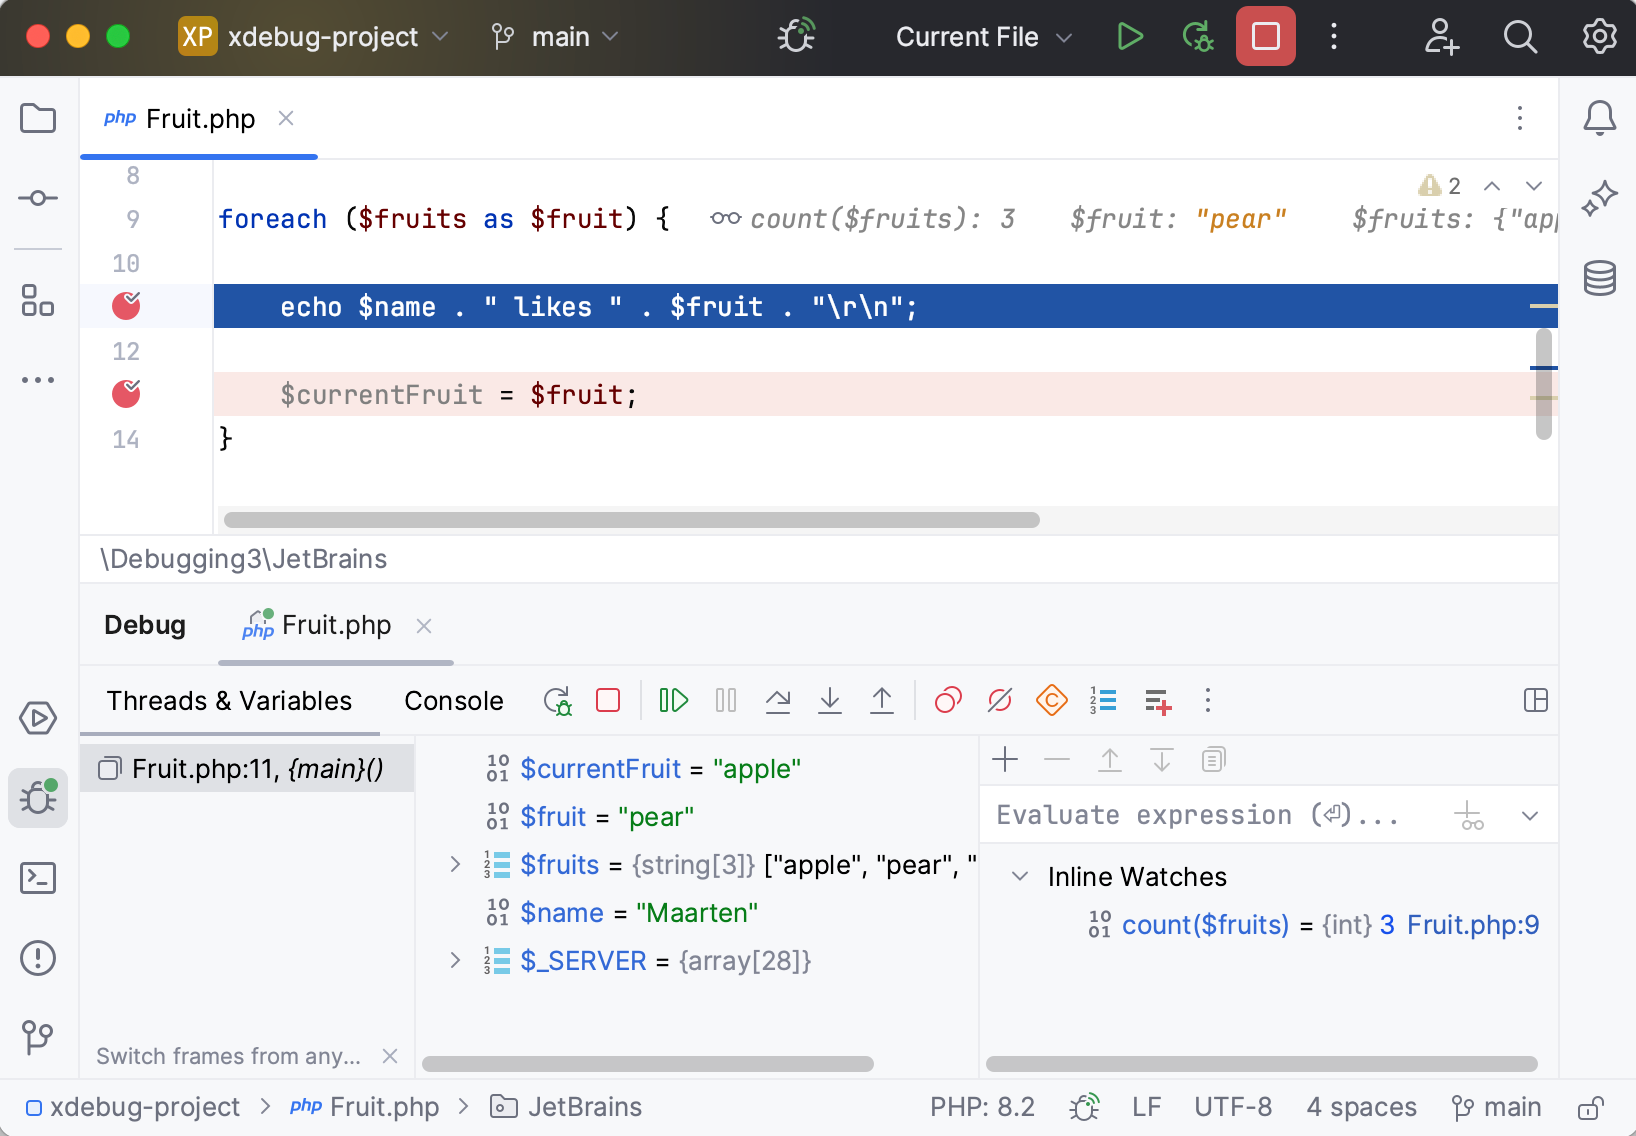Click the Evaluate expression field
The image size is (1636, 1136).
(x=1200, y=814)
